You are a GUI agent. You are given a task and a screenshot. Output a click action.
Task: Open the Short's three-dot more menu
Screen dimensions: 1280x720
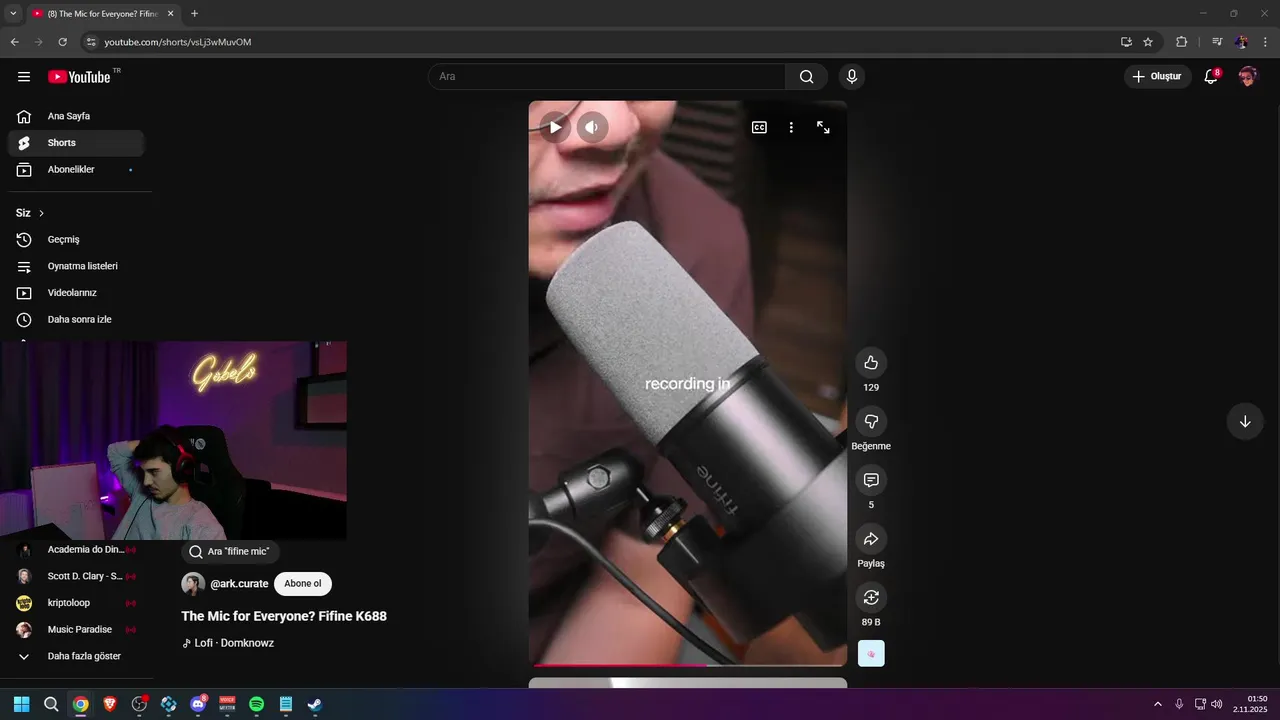pyautogui.click(x=791, y=127)
